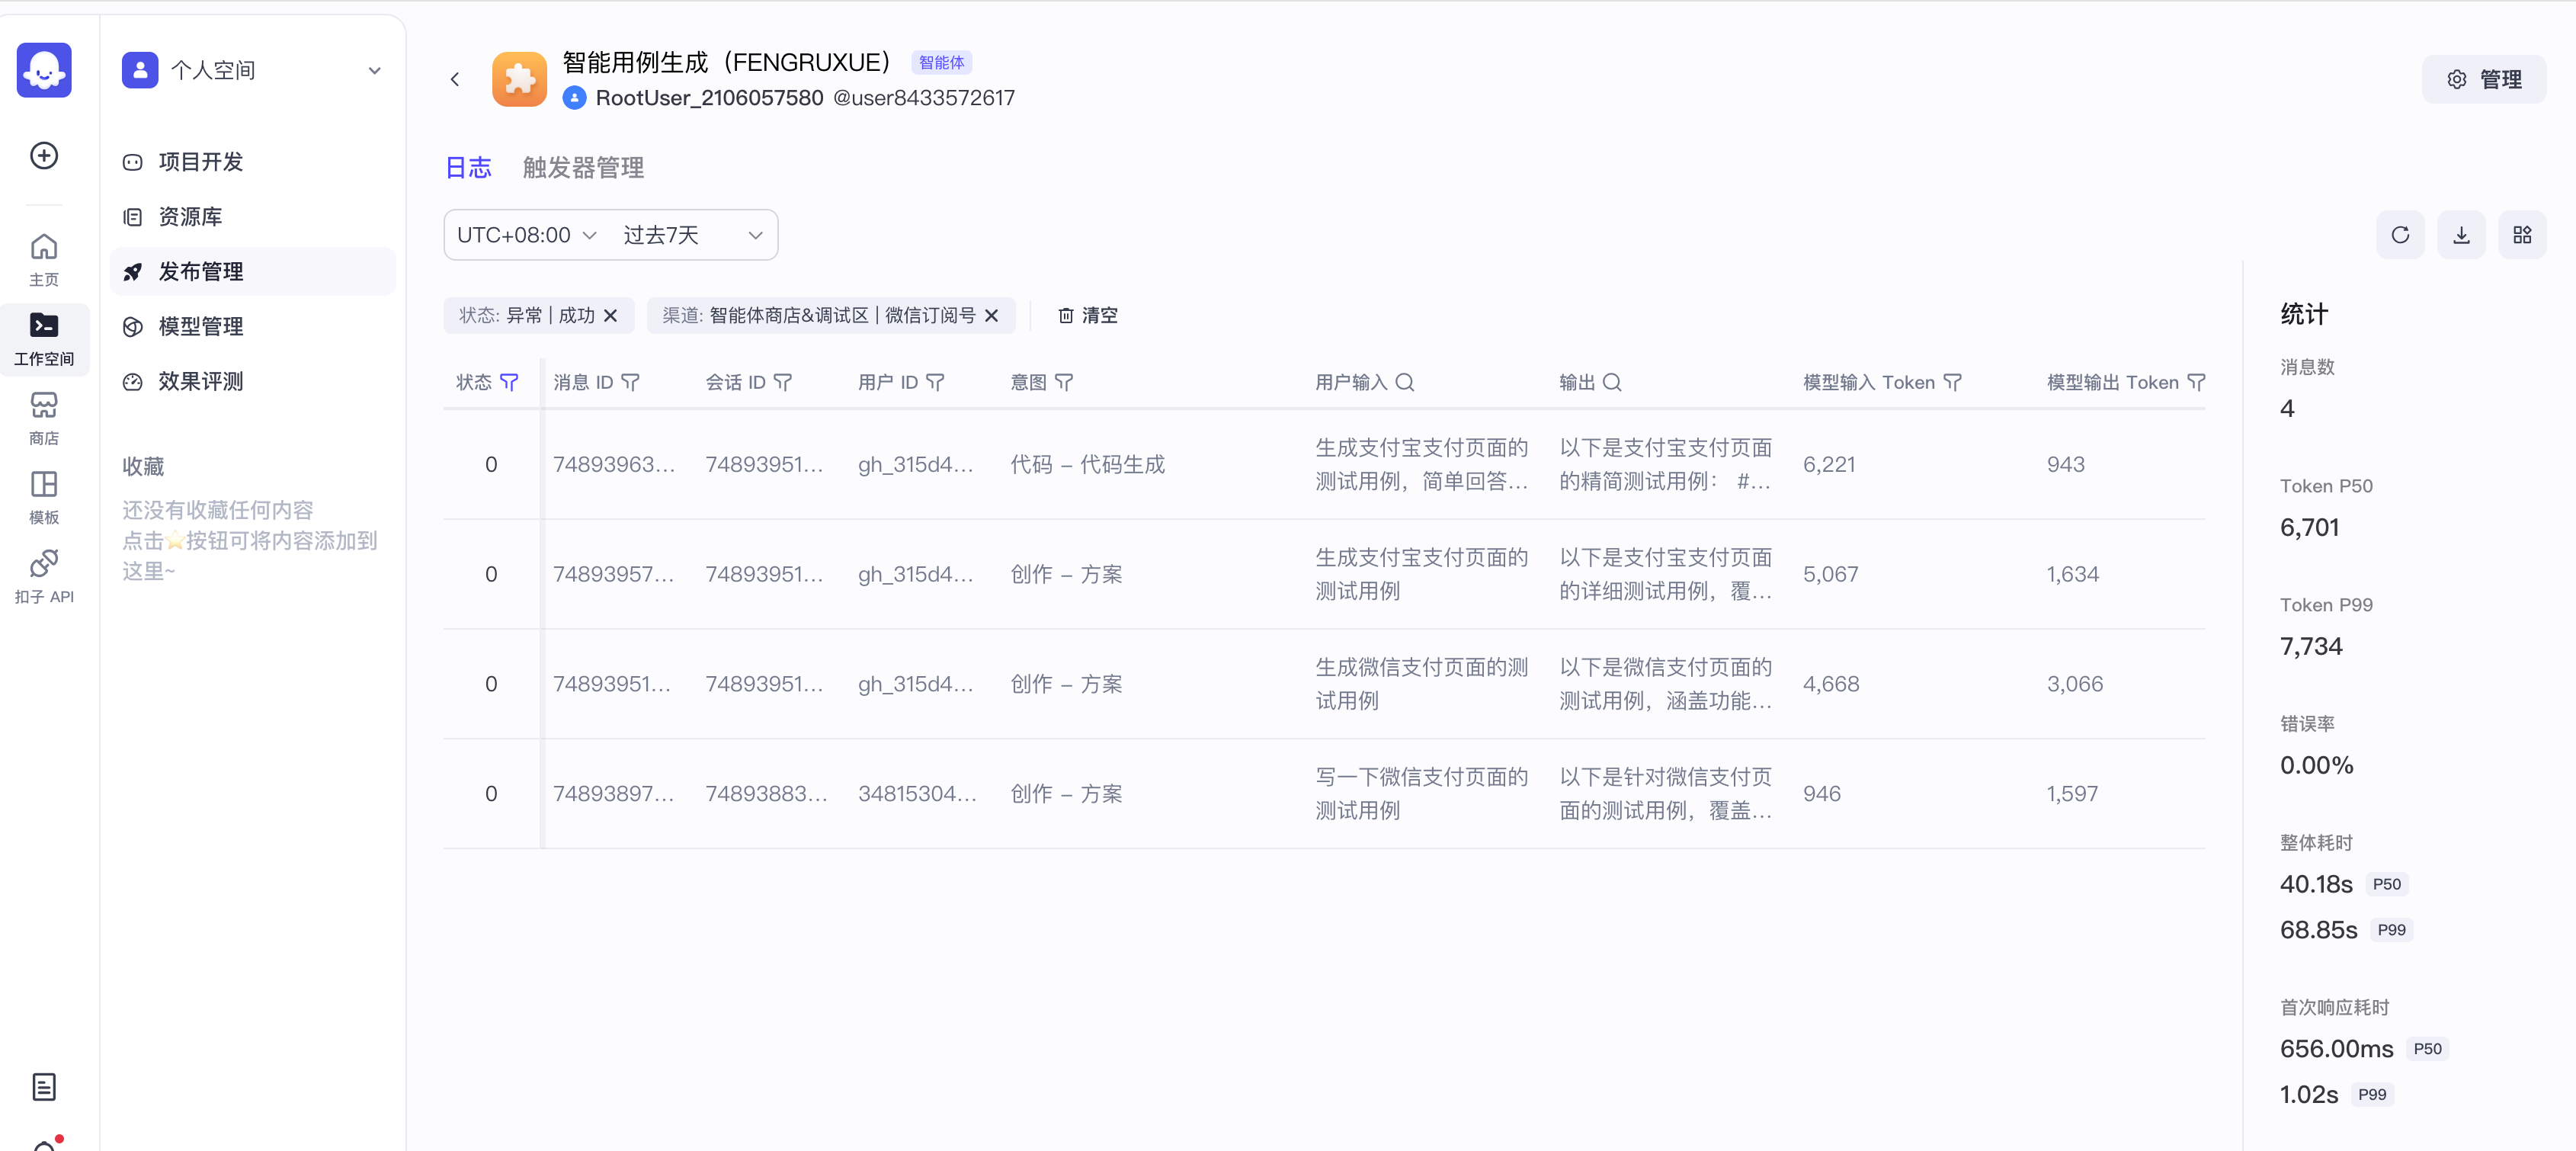Image resolution: width=2576 pixels, height=1151 pixels.
Task: Click the refresh logs icon
Action: pos(2399,235)
